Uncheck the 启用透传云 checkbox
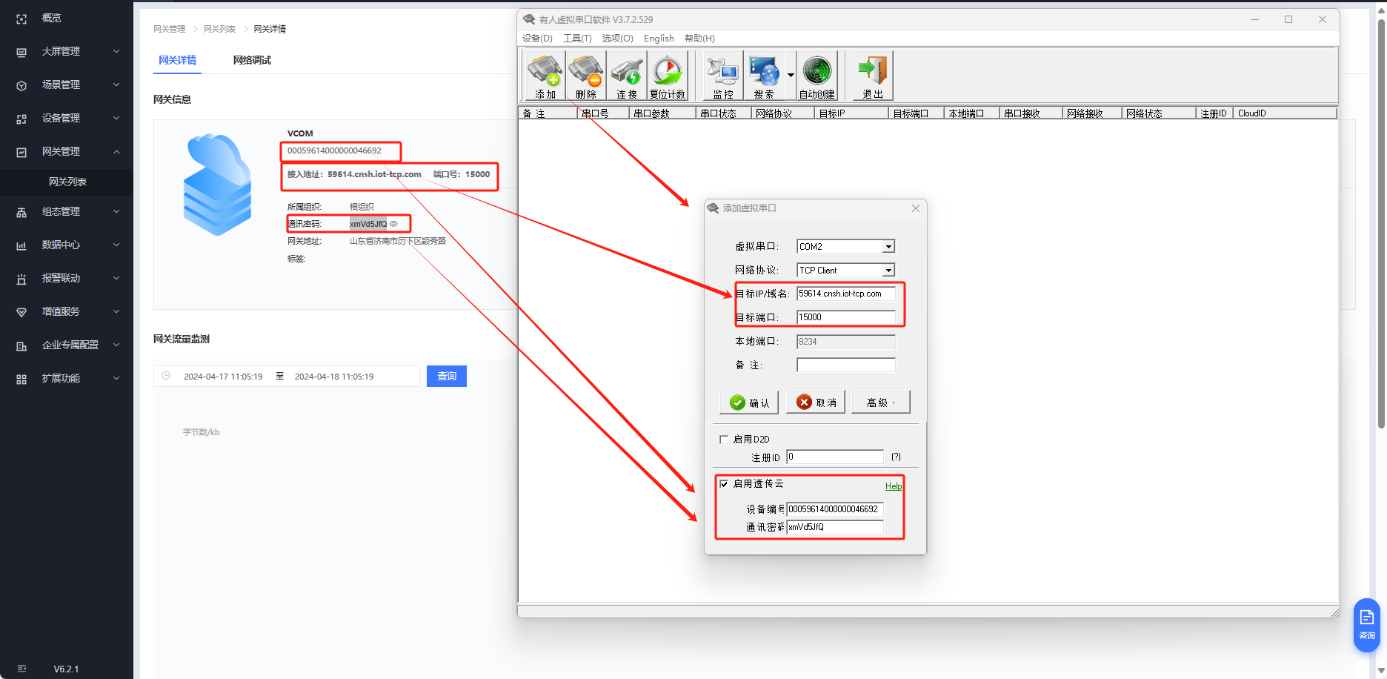 (x=724, y=484)
